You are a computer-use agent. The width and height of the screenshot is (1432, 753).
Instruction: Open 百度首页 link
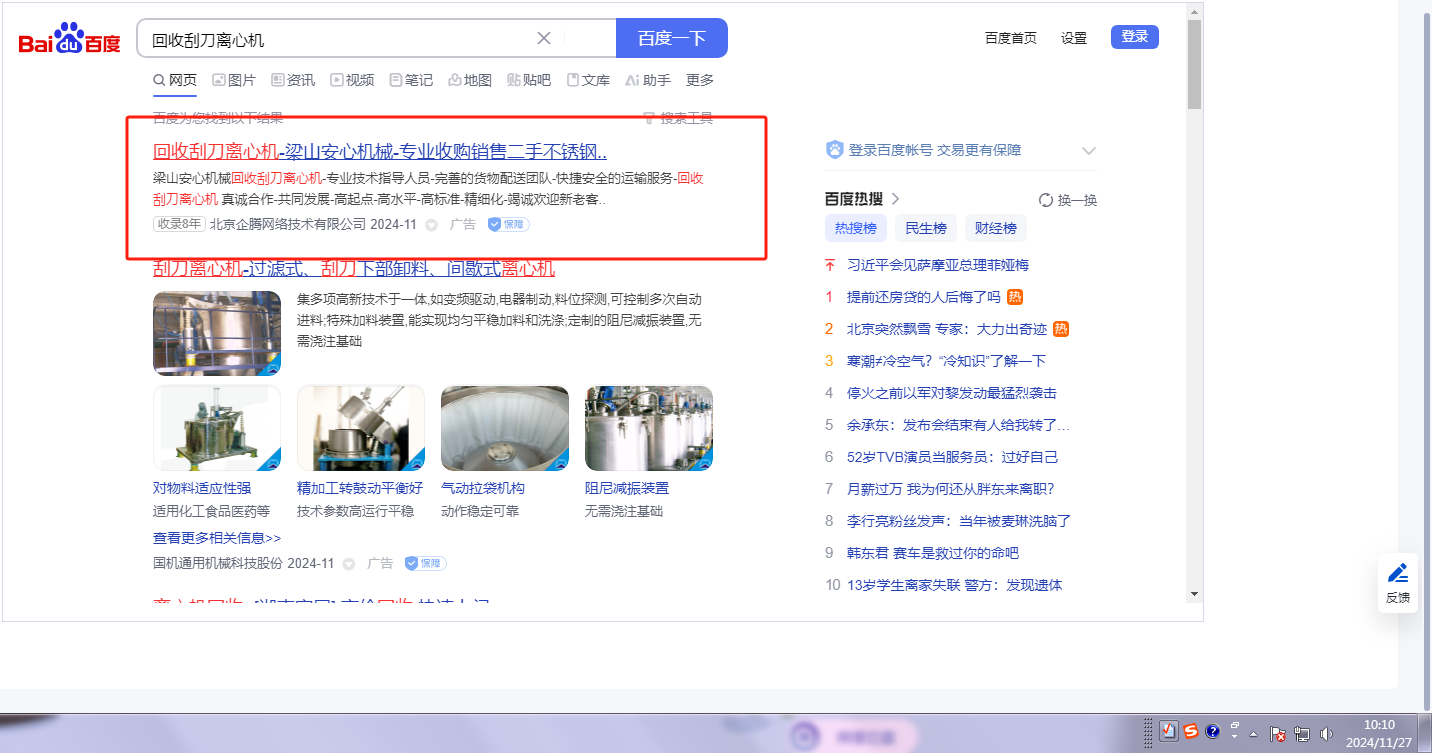point(1011,38)
